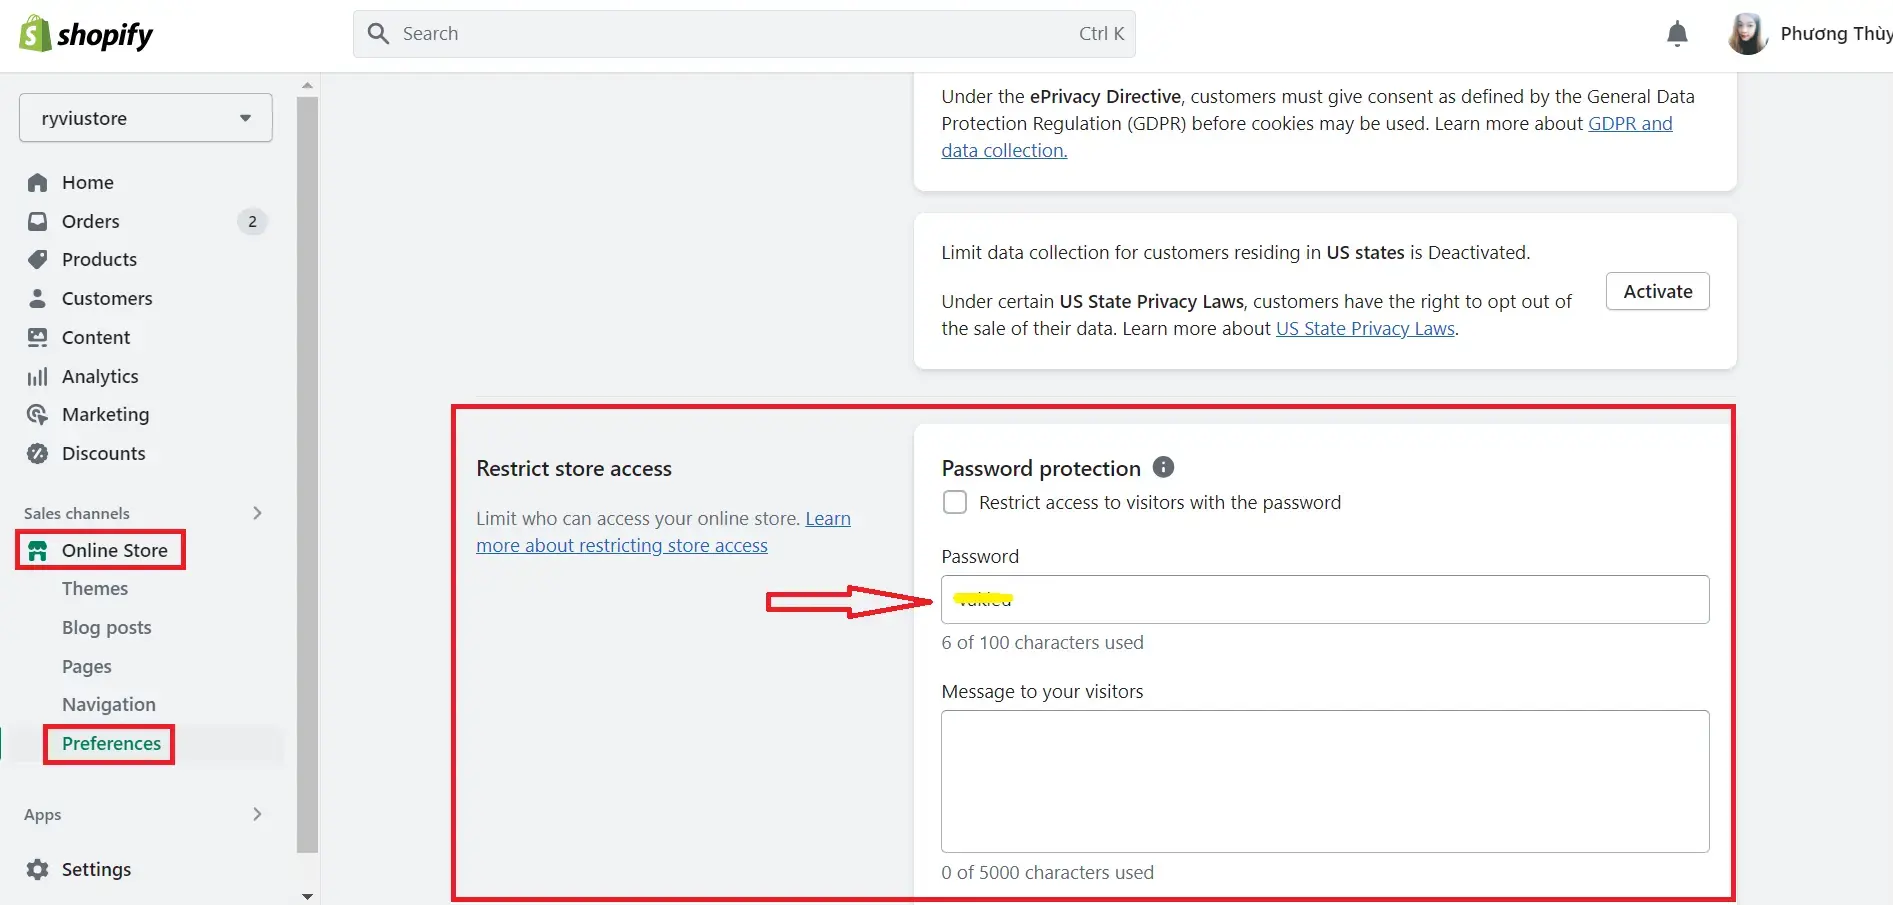Click the sidebar scrollbar down arrow
Screen dimensions: 1893x905
[x=308, y=896]
